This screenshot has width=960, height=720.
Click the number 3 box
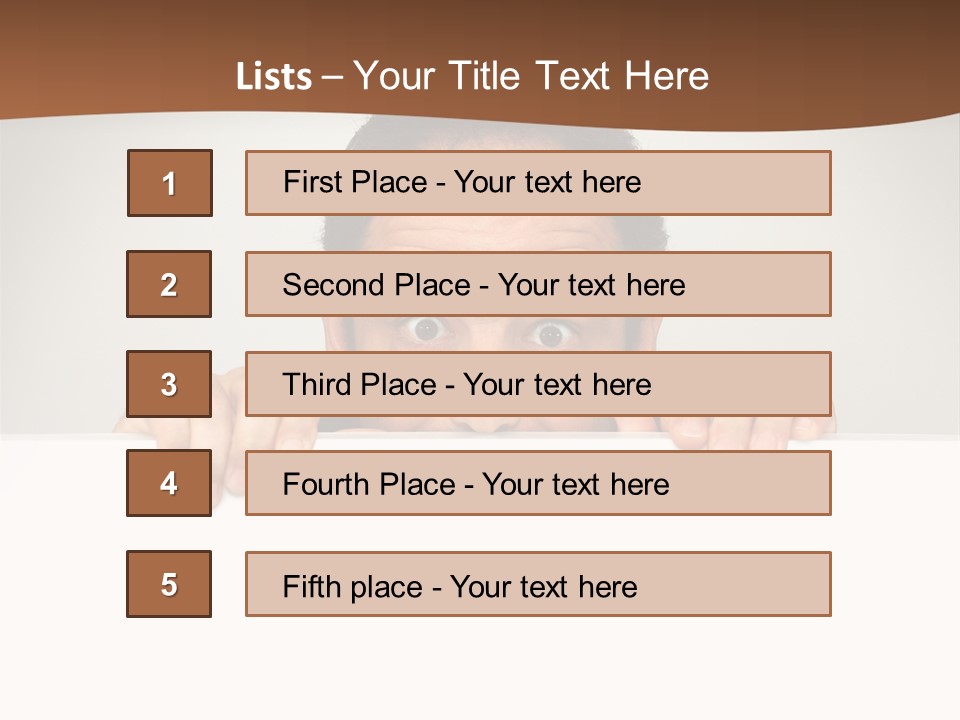point(169,384)
